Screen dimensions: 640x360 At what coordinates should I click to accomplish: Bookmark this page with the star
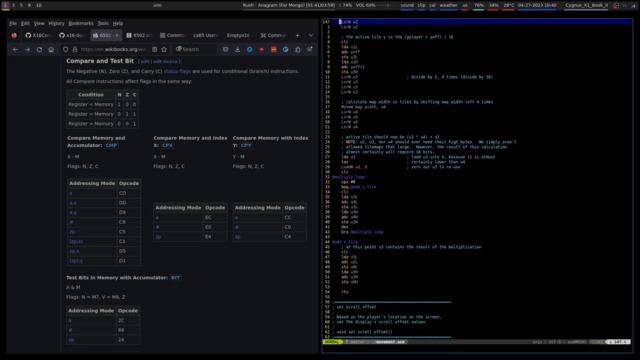164,49
